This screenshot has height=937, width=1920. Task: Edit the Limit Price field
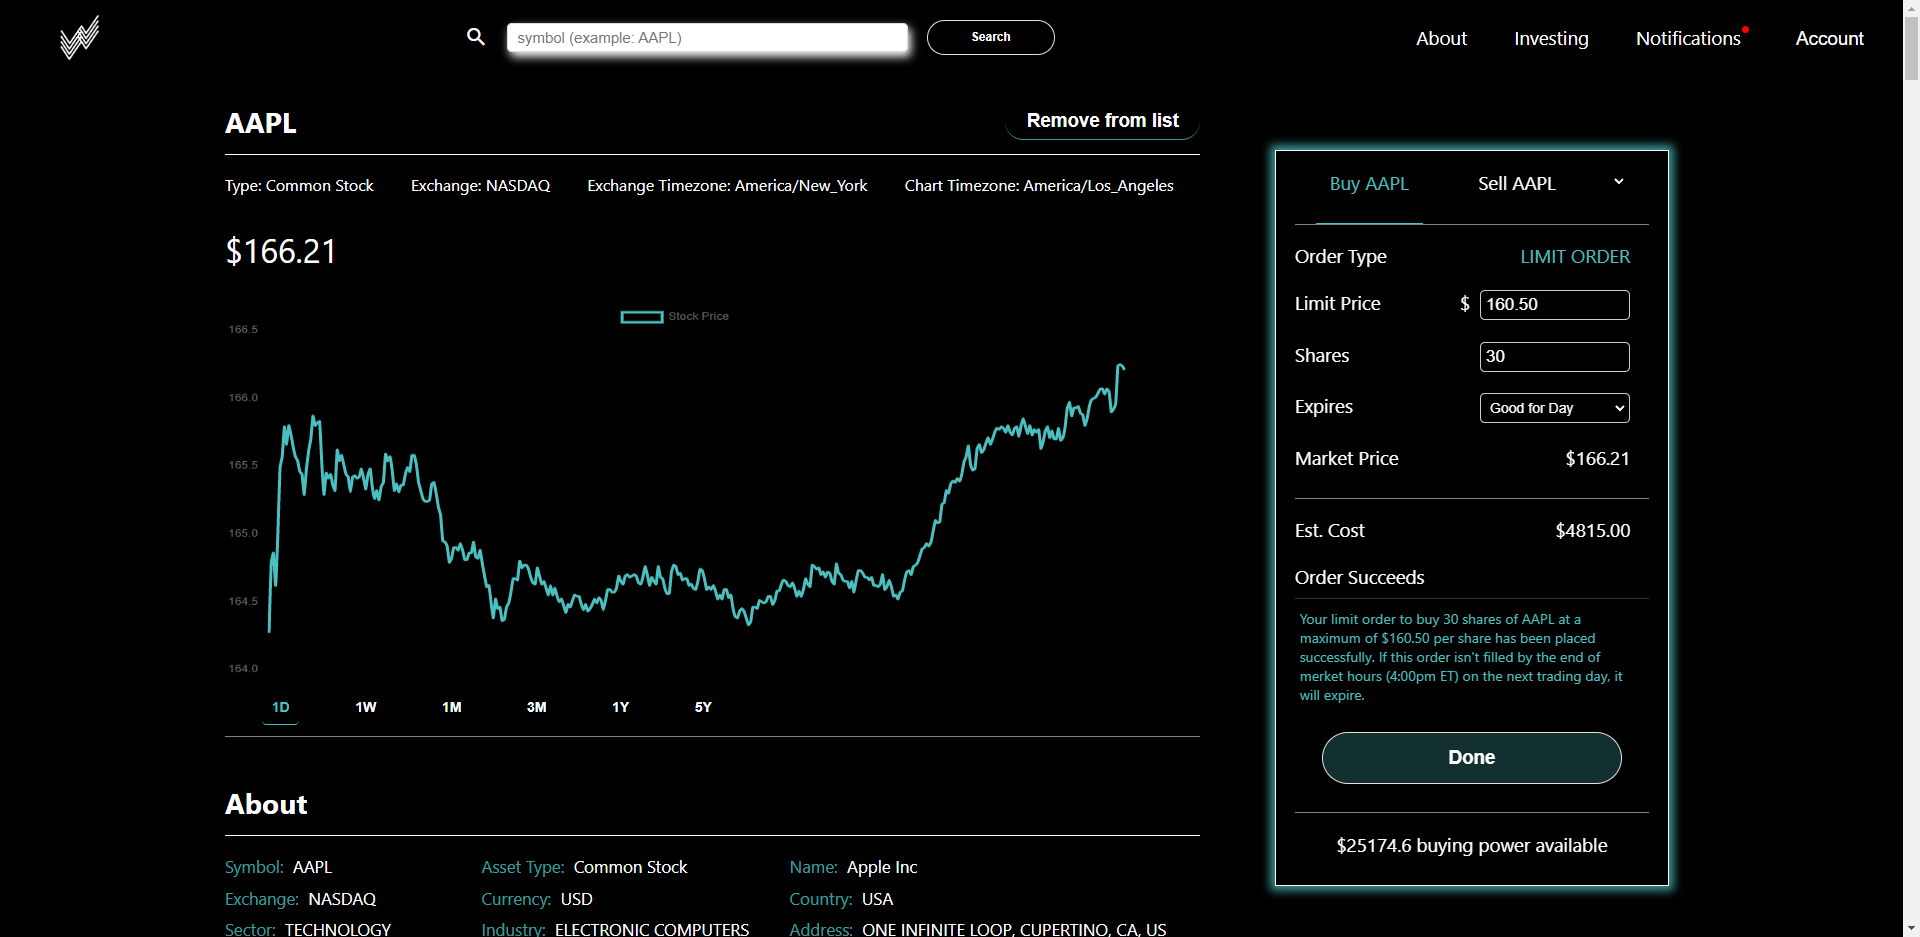pyautogui.click(x=1554, y=305)
